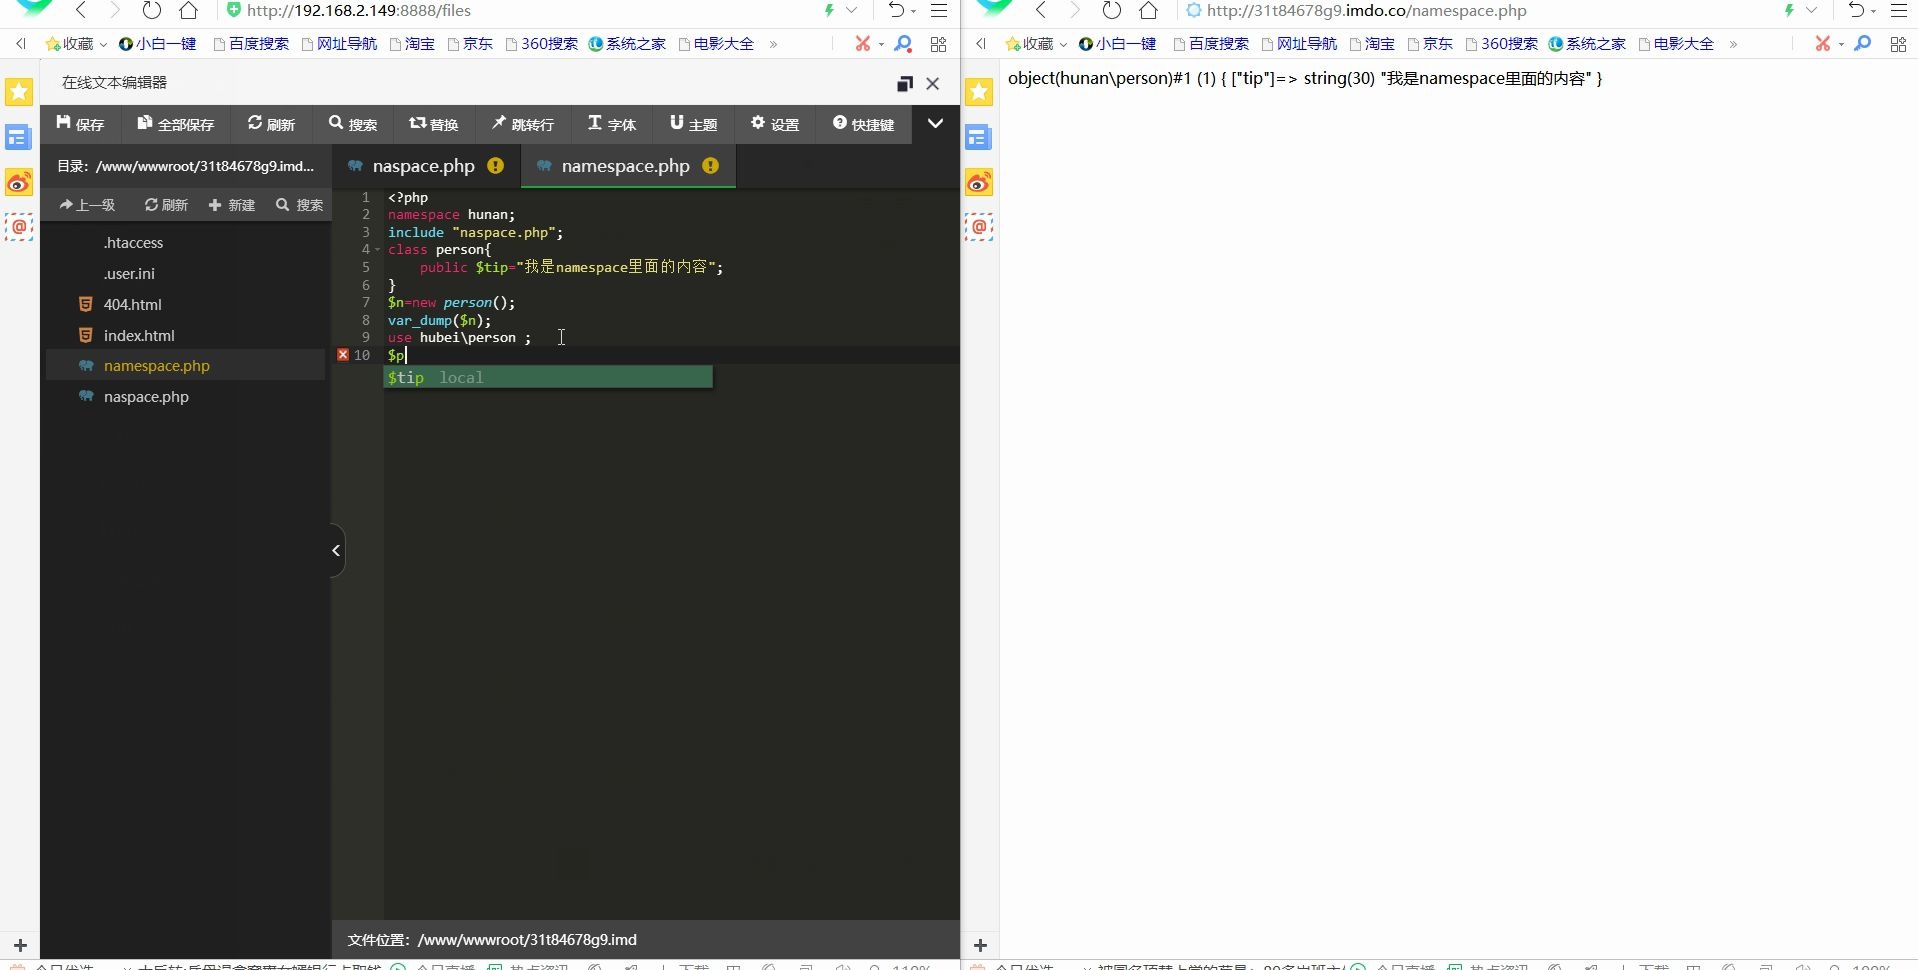The height and width of the screenshot is (970, 1918).
Task: Open the apps grid icon in right browser
Action: click(x=1899, y=44)
